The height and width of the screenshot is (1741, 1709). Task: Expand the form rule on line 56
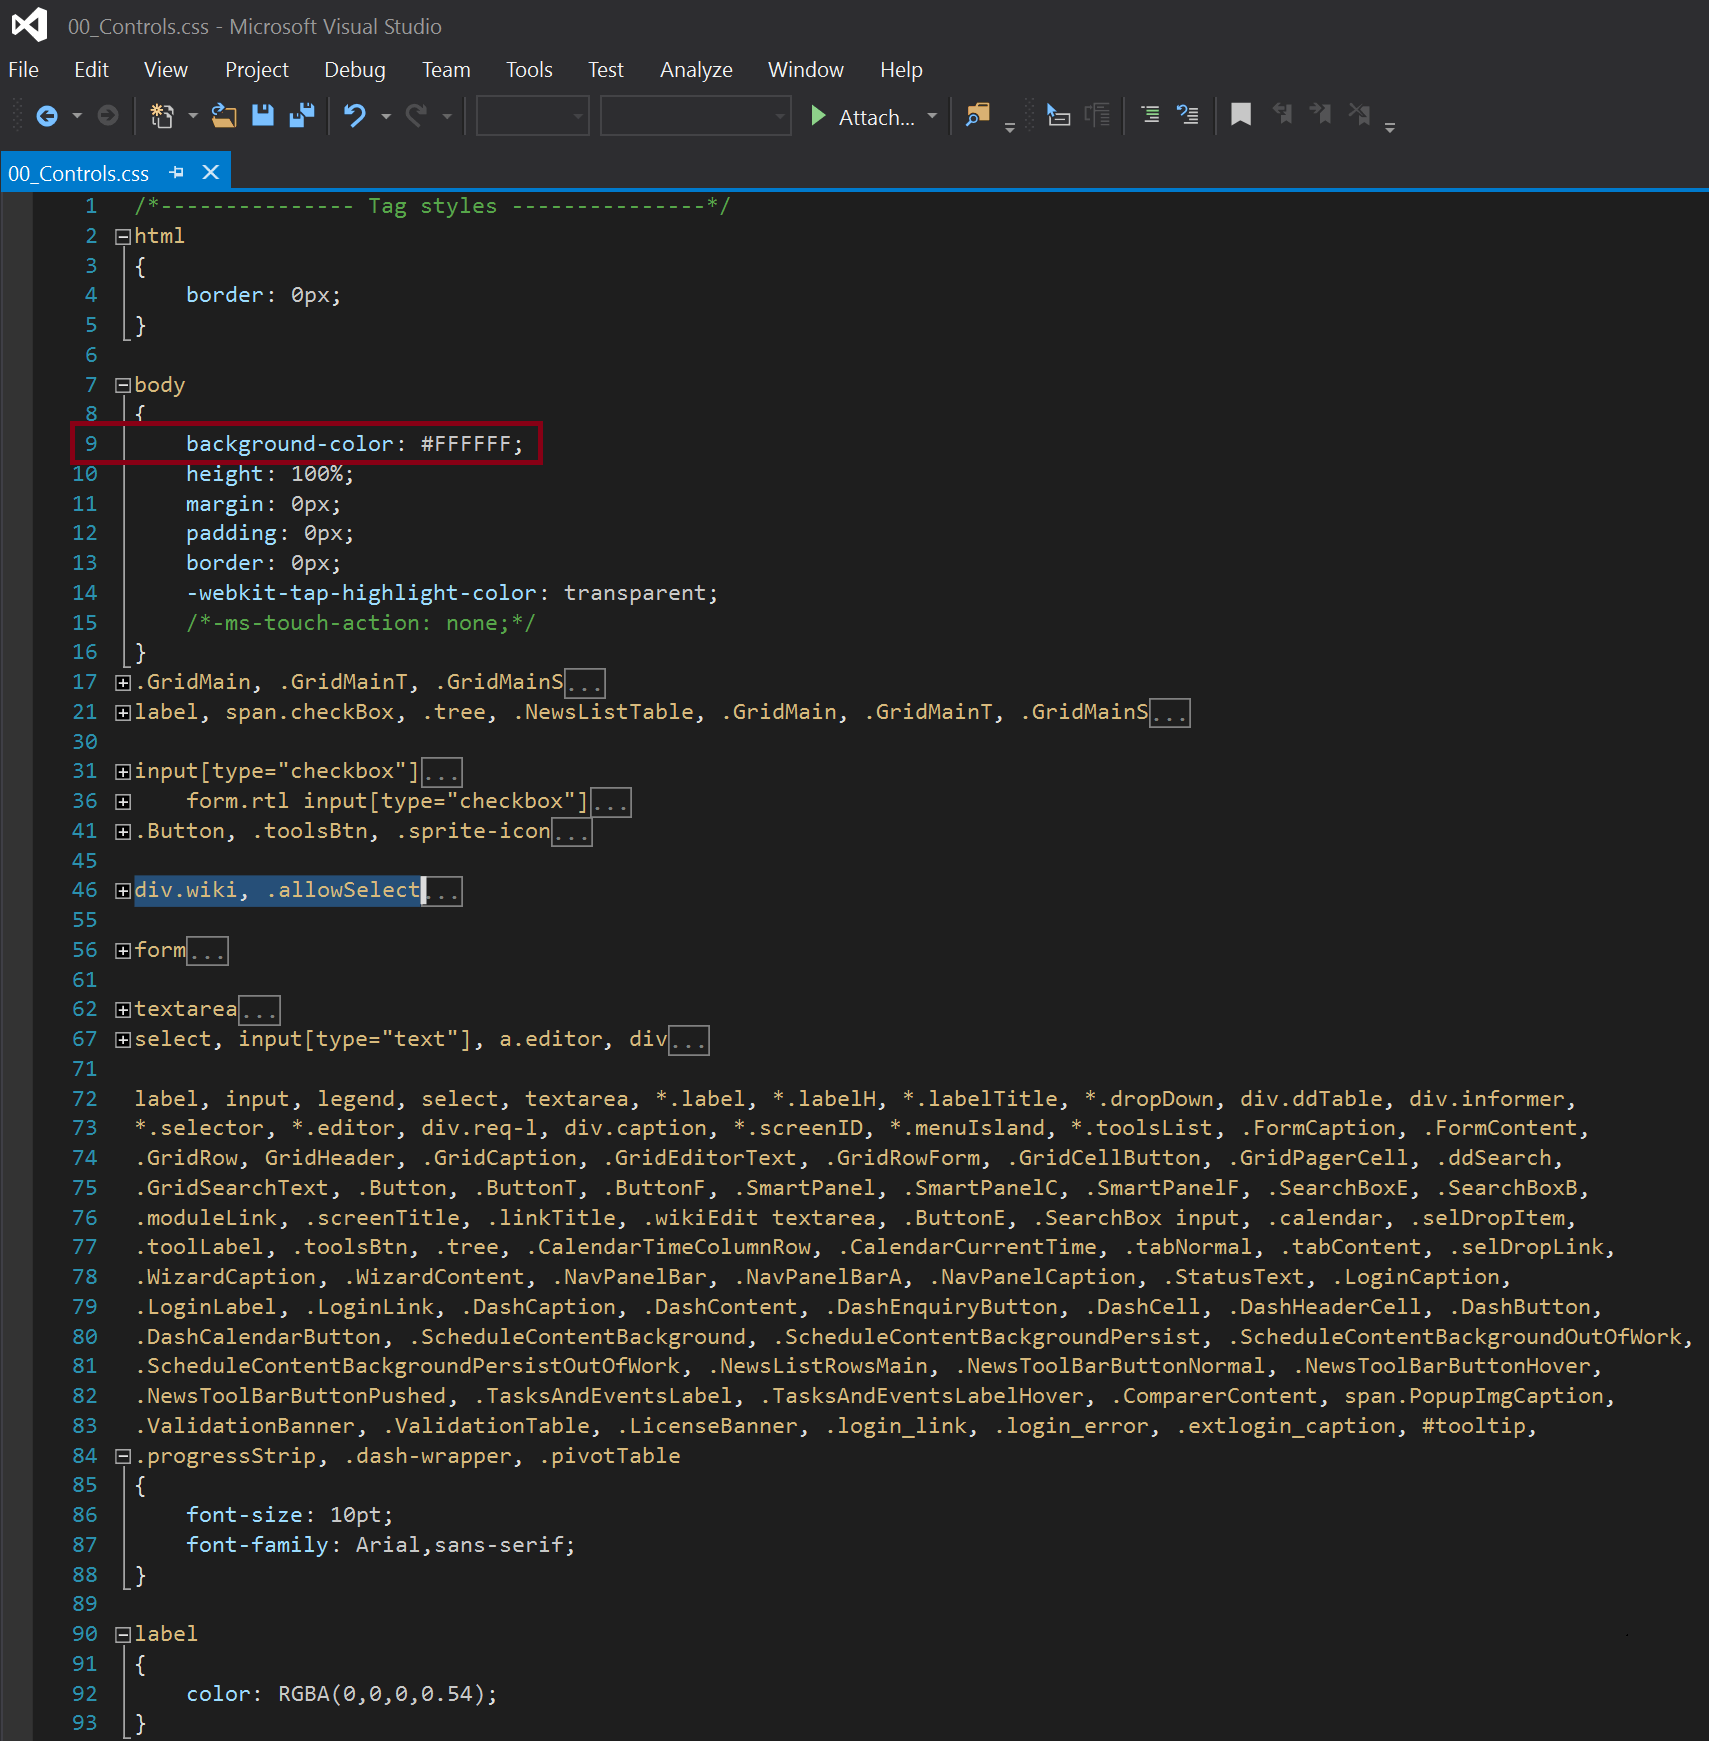[123, 951]
